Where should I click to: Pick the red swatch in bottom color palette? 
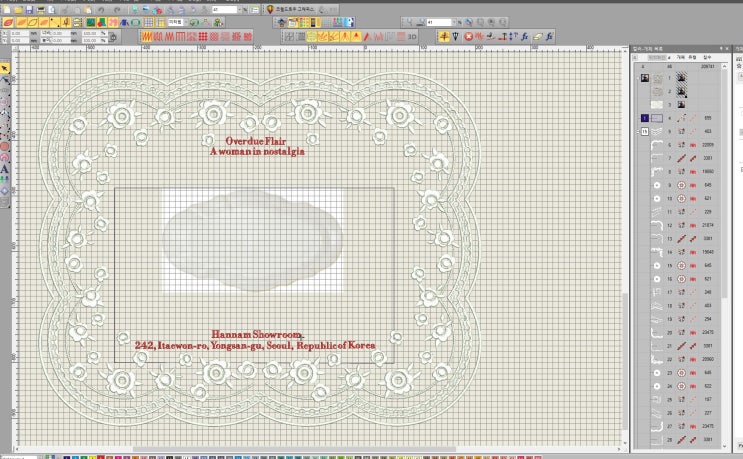click(x=100, y=458)
